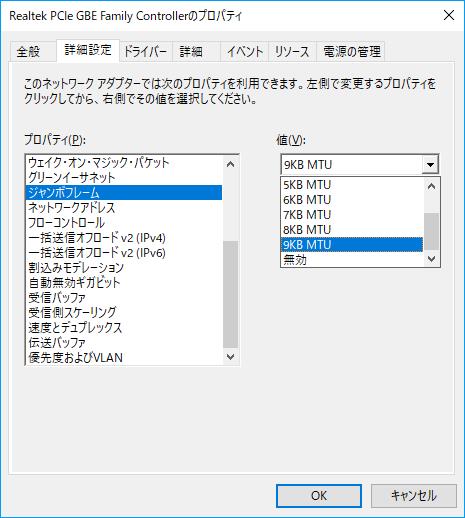465x518 pixels.
Task: Click the value list scroll up arrow
Action: 431,186
